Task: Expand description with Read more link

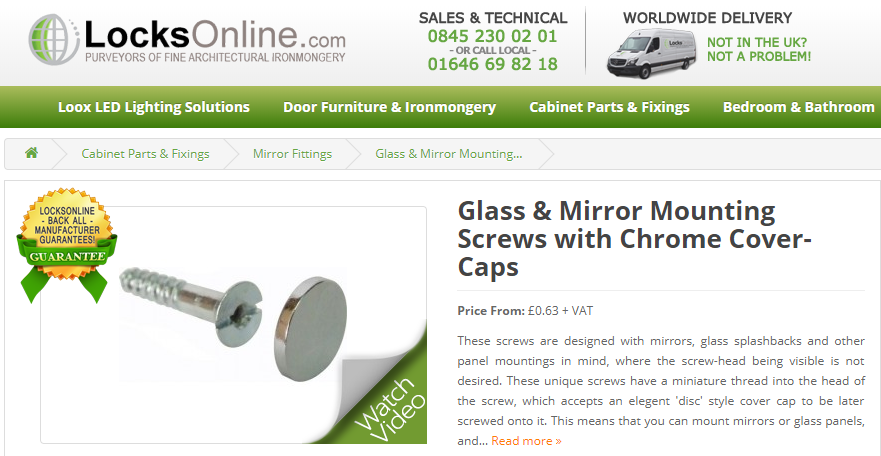Action: (526, 441)
